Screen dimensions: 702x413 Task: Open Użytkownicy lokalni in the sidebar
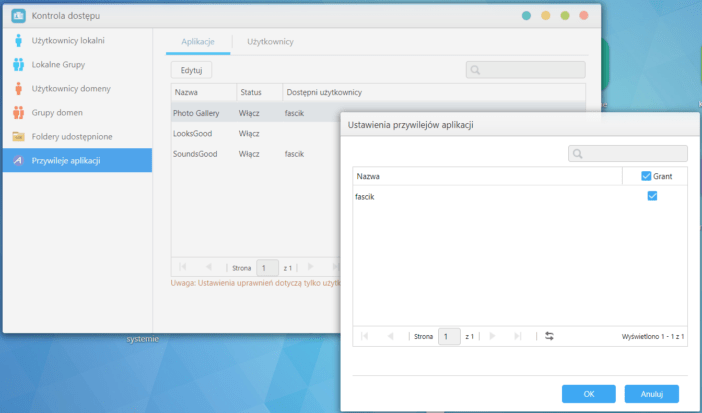tap(77, 41)
